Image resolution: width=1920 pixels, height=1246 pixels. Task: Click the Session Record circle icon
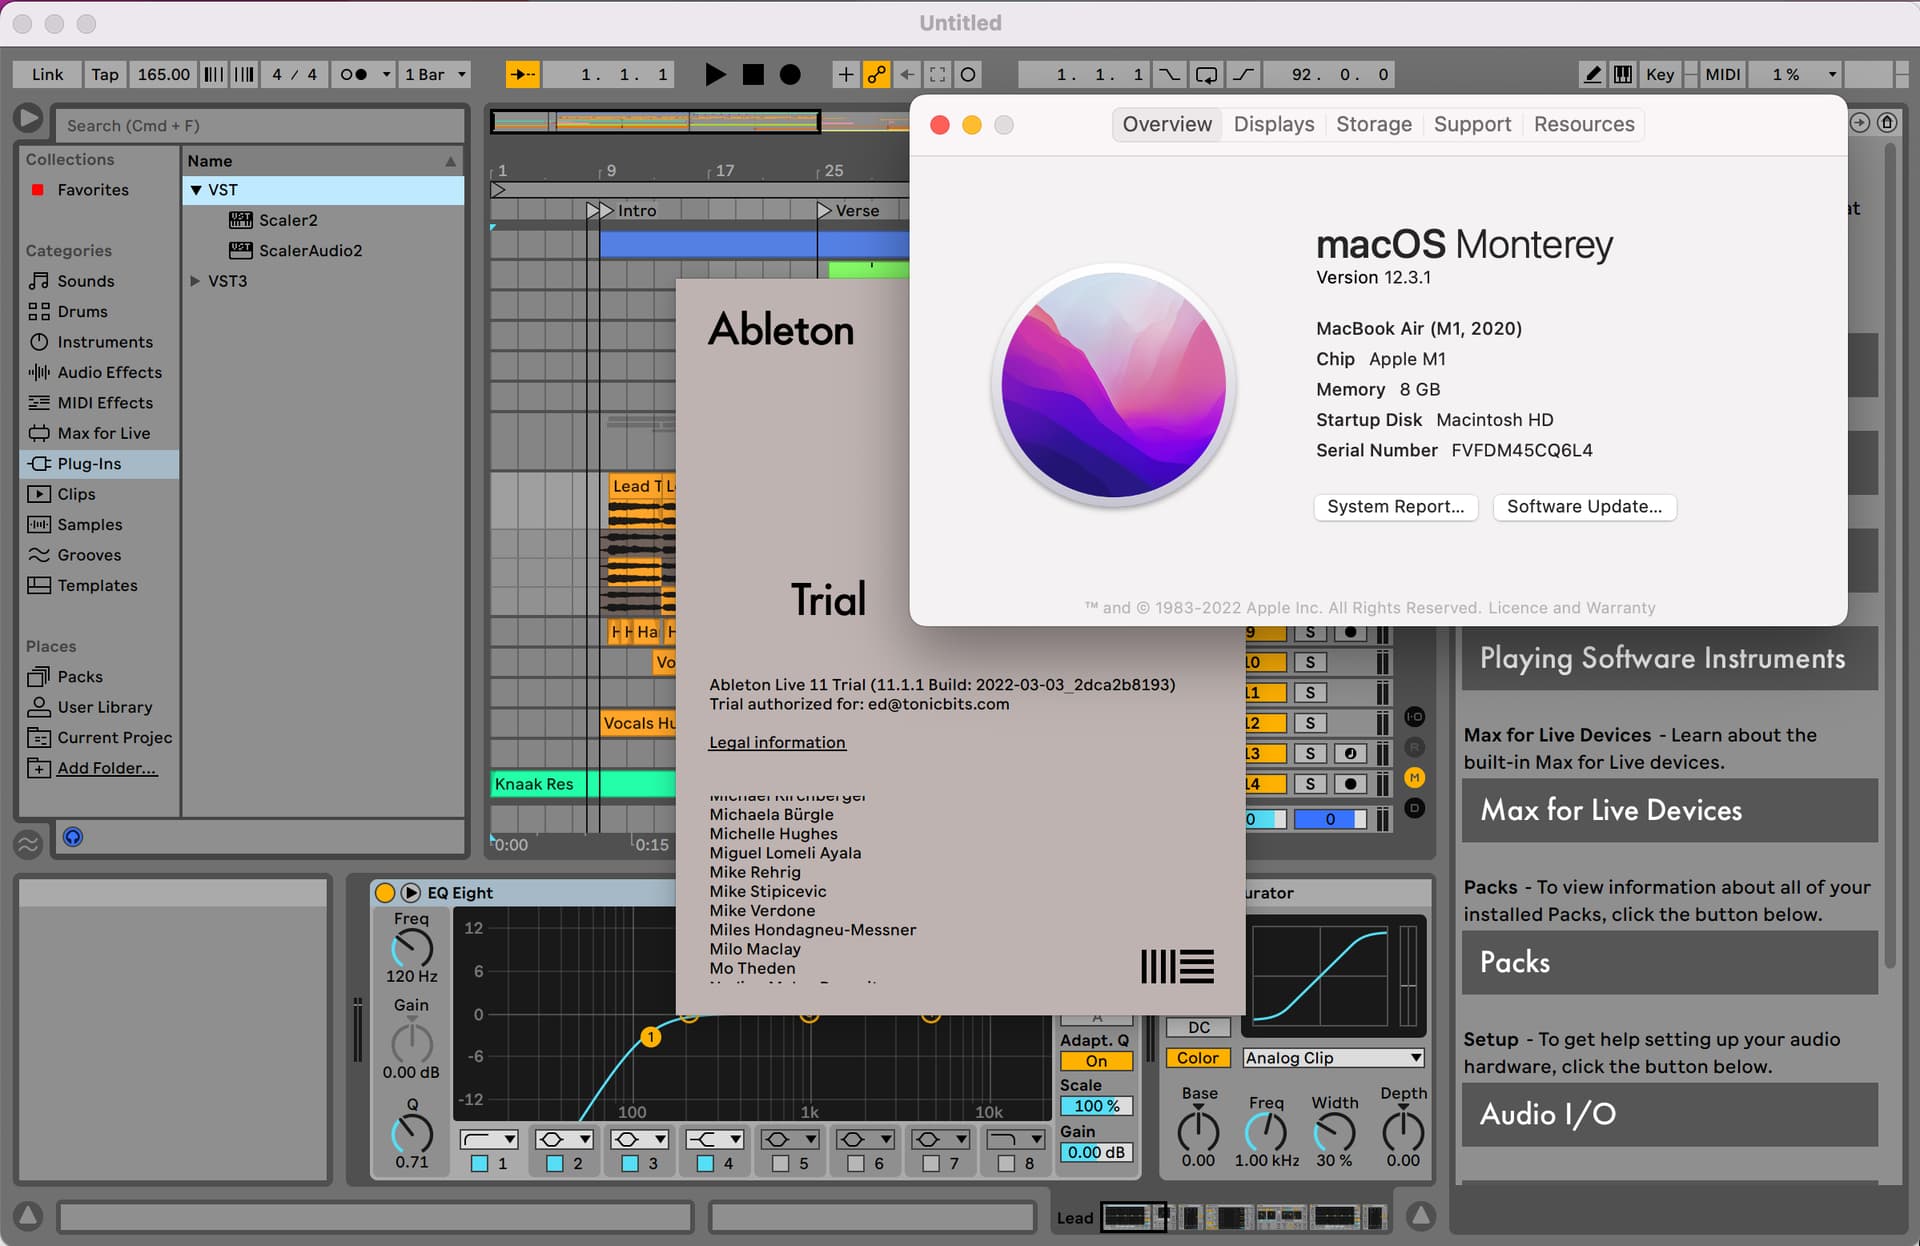coord(968,74)
